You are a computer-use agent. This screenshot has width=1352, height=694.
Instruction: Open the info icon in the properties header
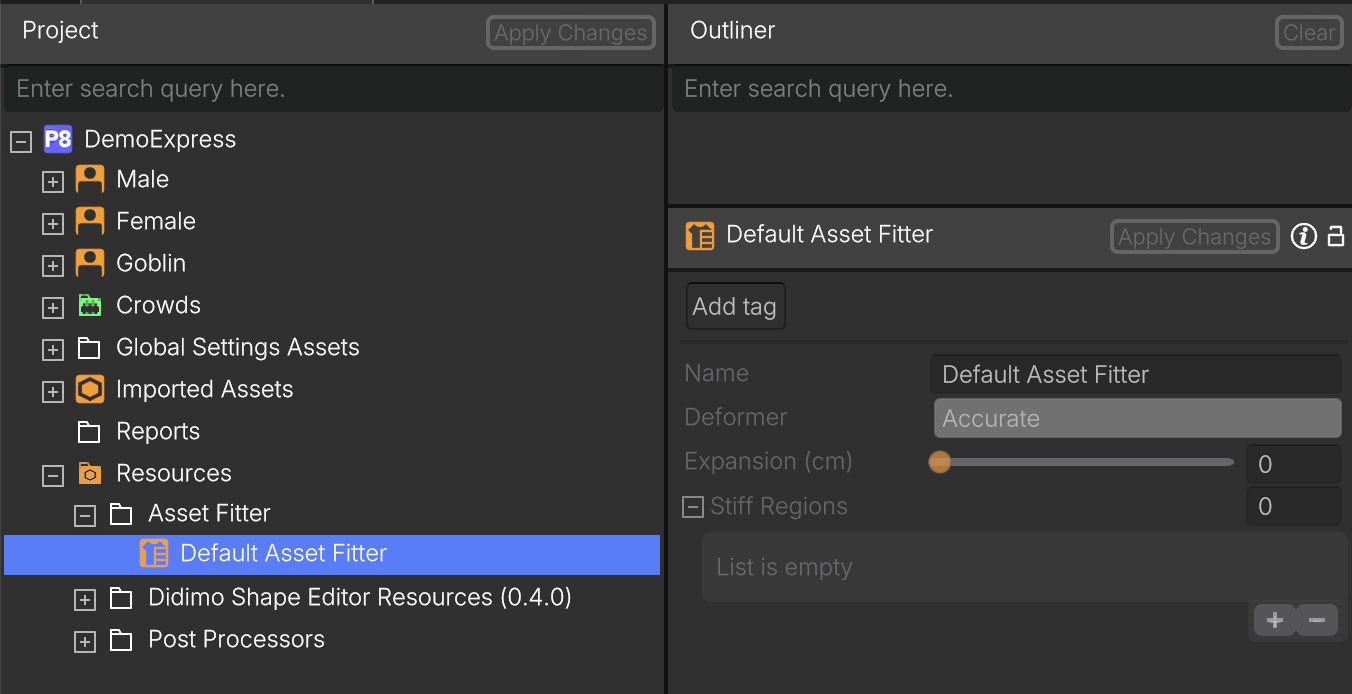pyautogui.click(x=1303, y=236)
